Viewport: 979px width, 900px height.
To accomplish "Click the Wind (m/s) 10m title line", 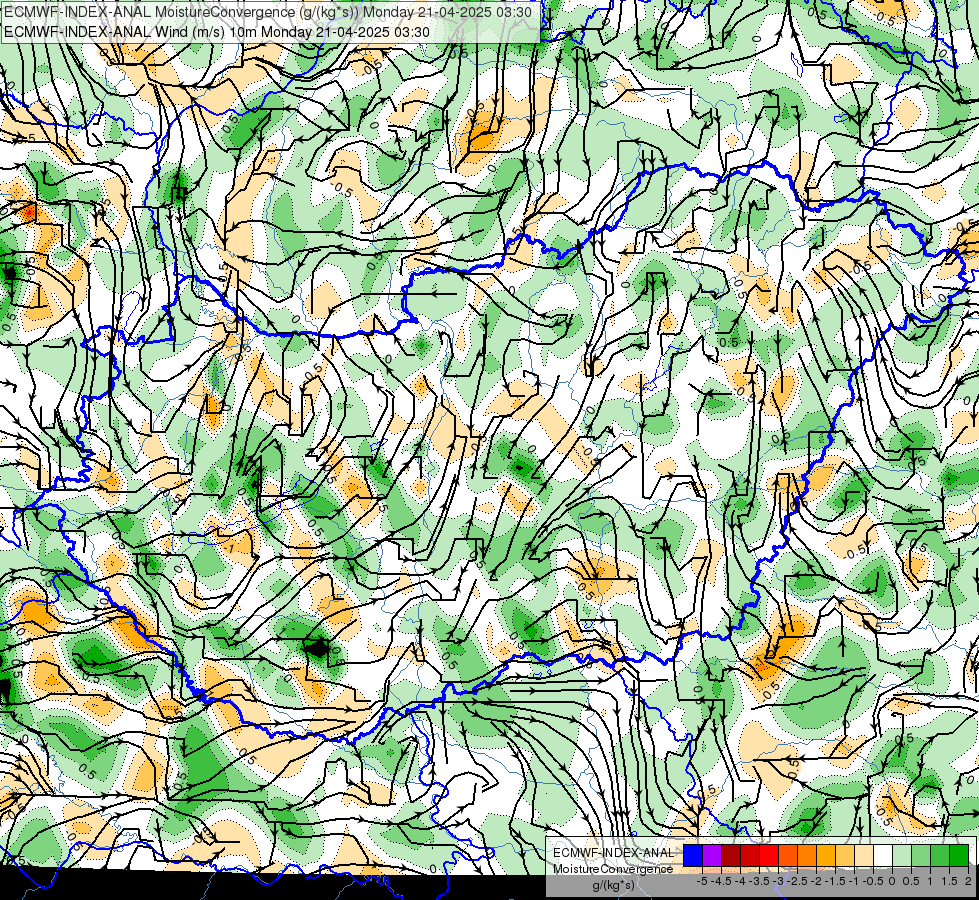I will [x=217, y=31].
